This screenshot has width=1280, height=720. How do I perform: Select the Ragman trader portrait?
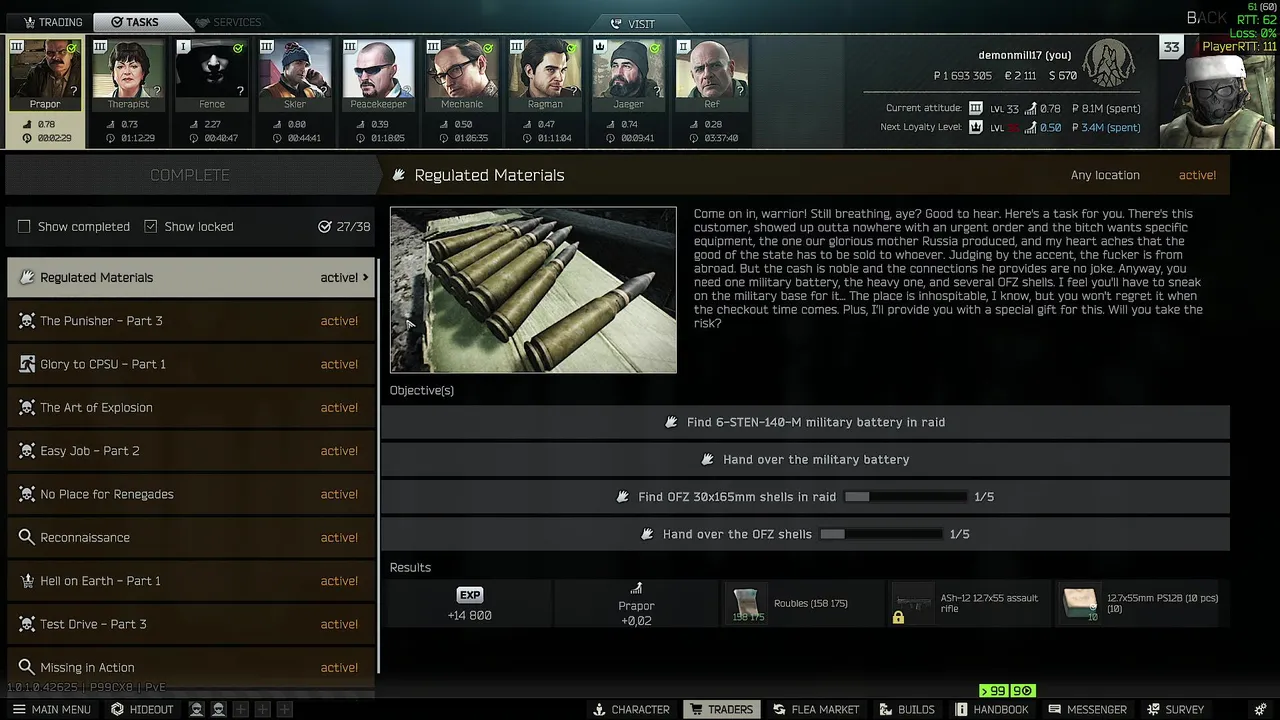(545, 75)
